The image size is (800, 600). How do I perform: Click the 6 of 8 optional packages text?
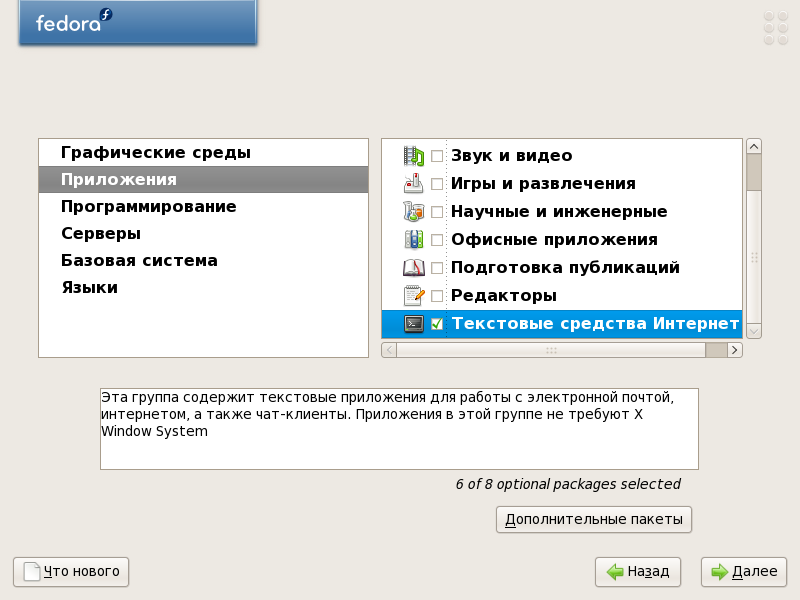tap(568, 484)
